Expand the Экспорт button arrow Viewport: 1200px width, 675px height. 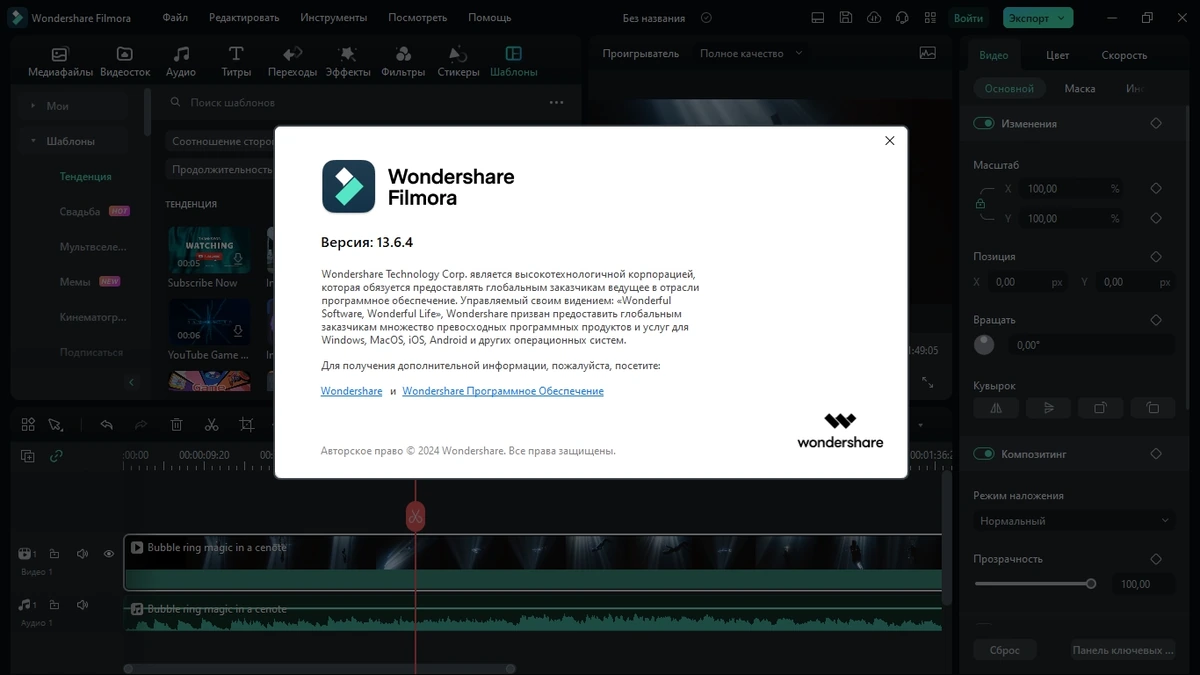point(1063,18)
